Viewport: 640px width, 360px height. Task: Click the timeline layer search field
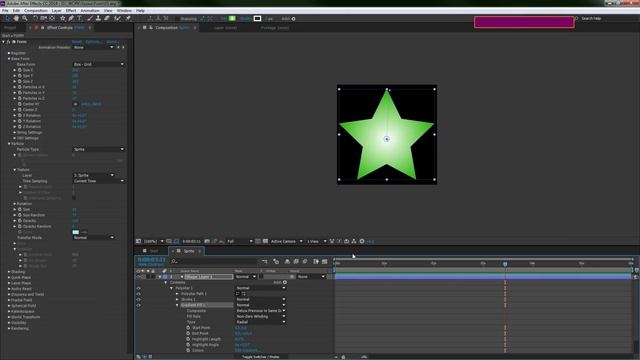(214, 261)
